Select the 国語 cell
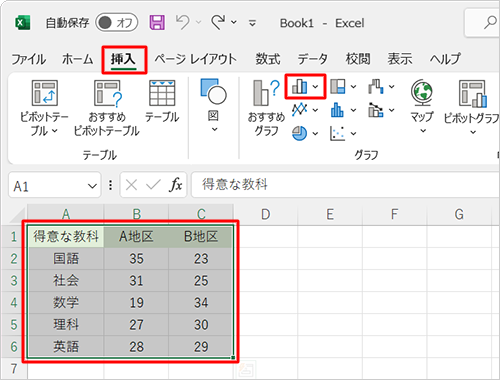Viewport: 500px width, 380px height. click(66, 258)
